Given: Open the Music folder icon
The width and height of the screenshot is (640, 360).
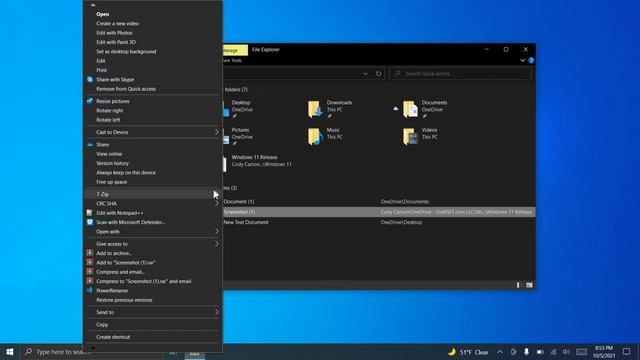Looking at the screenshot, I should [315, 136].
